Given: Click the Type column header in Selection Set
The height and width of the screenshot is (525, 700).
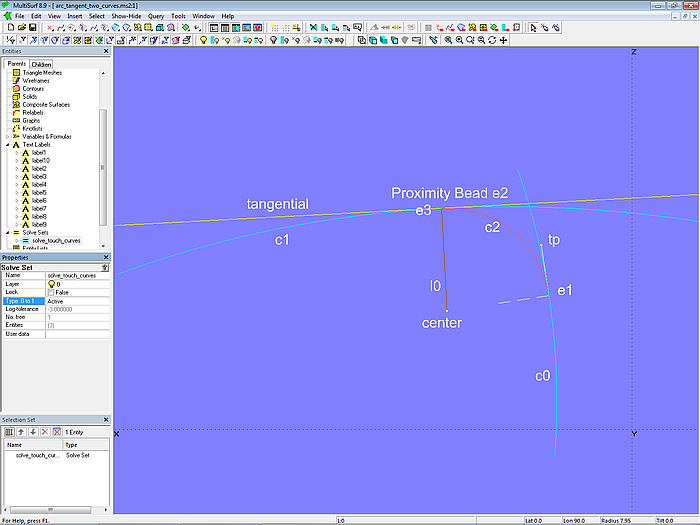Looking at the screenshot, I should pos(72,444).
